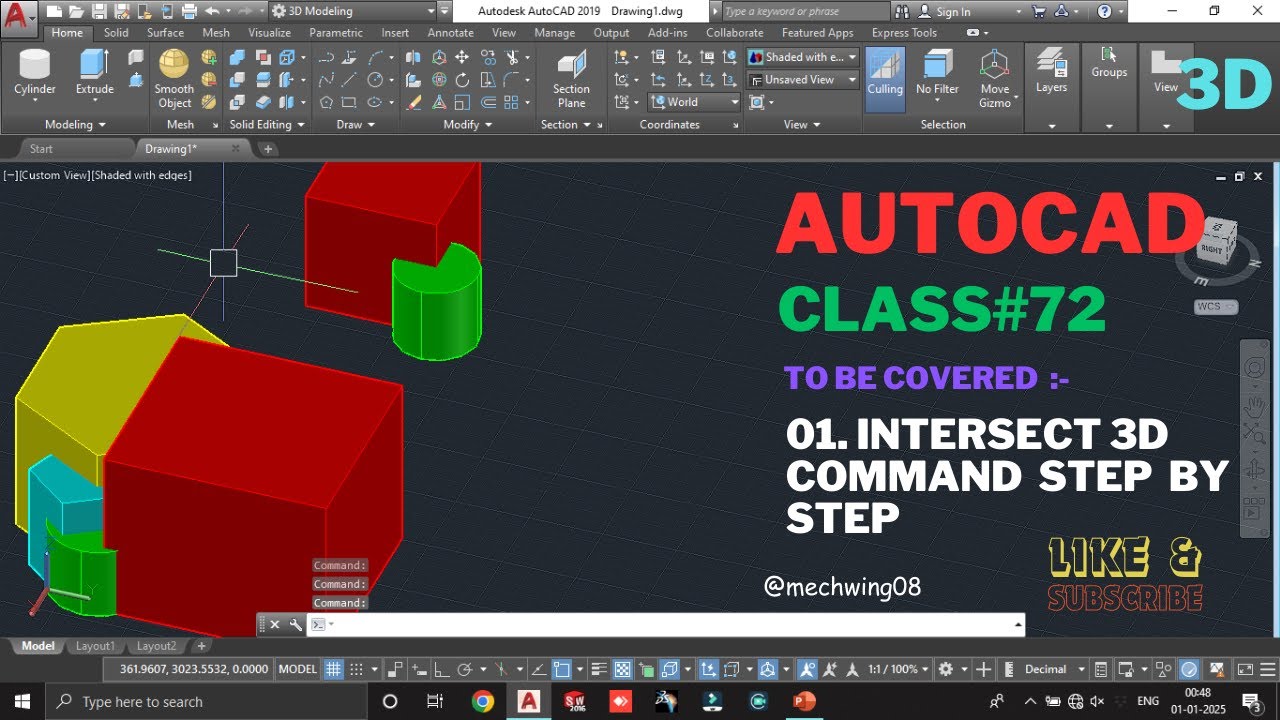Open the World coordinate system dropdown
1280x720 pixels.
694,101
